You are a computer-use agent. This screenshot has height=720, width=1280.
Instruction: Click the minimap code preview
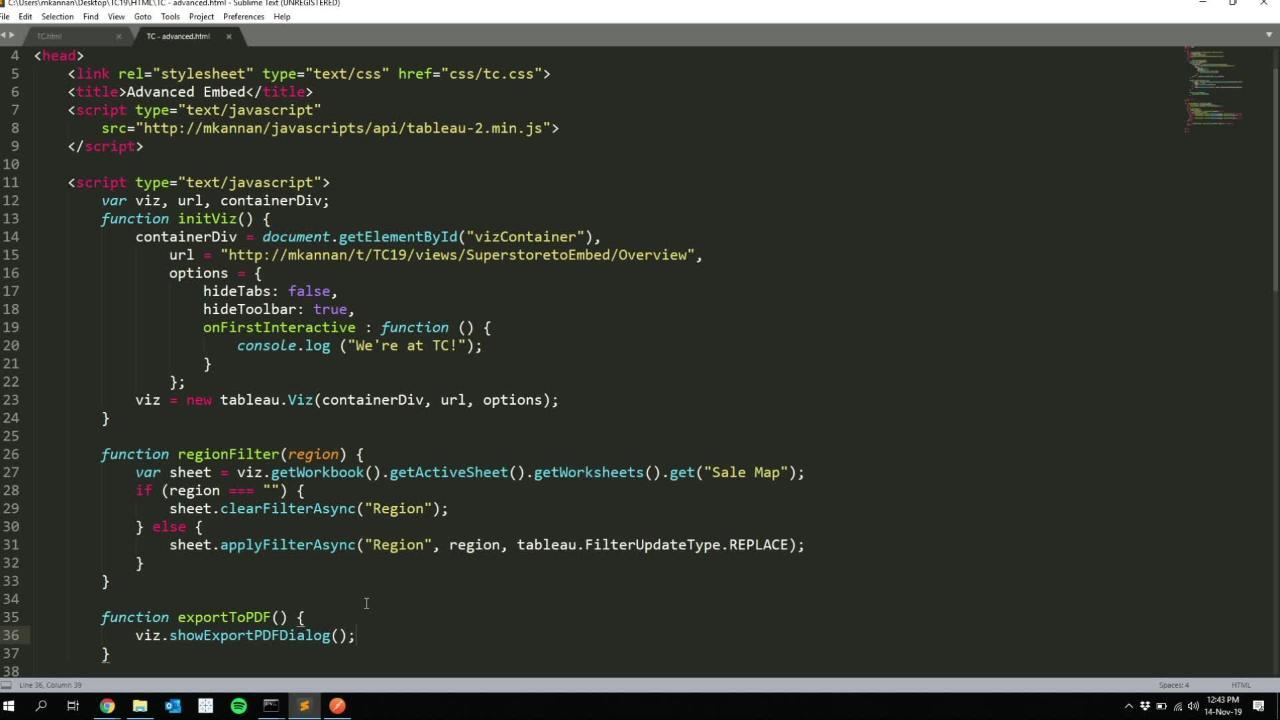pos(1214,90)
